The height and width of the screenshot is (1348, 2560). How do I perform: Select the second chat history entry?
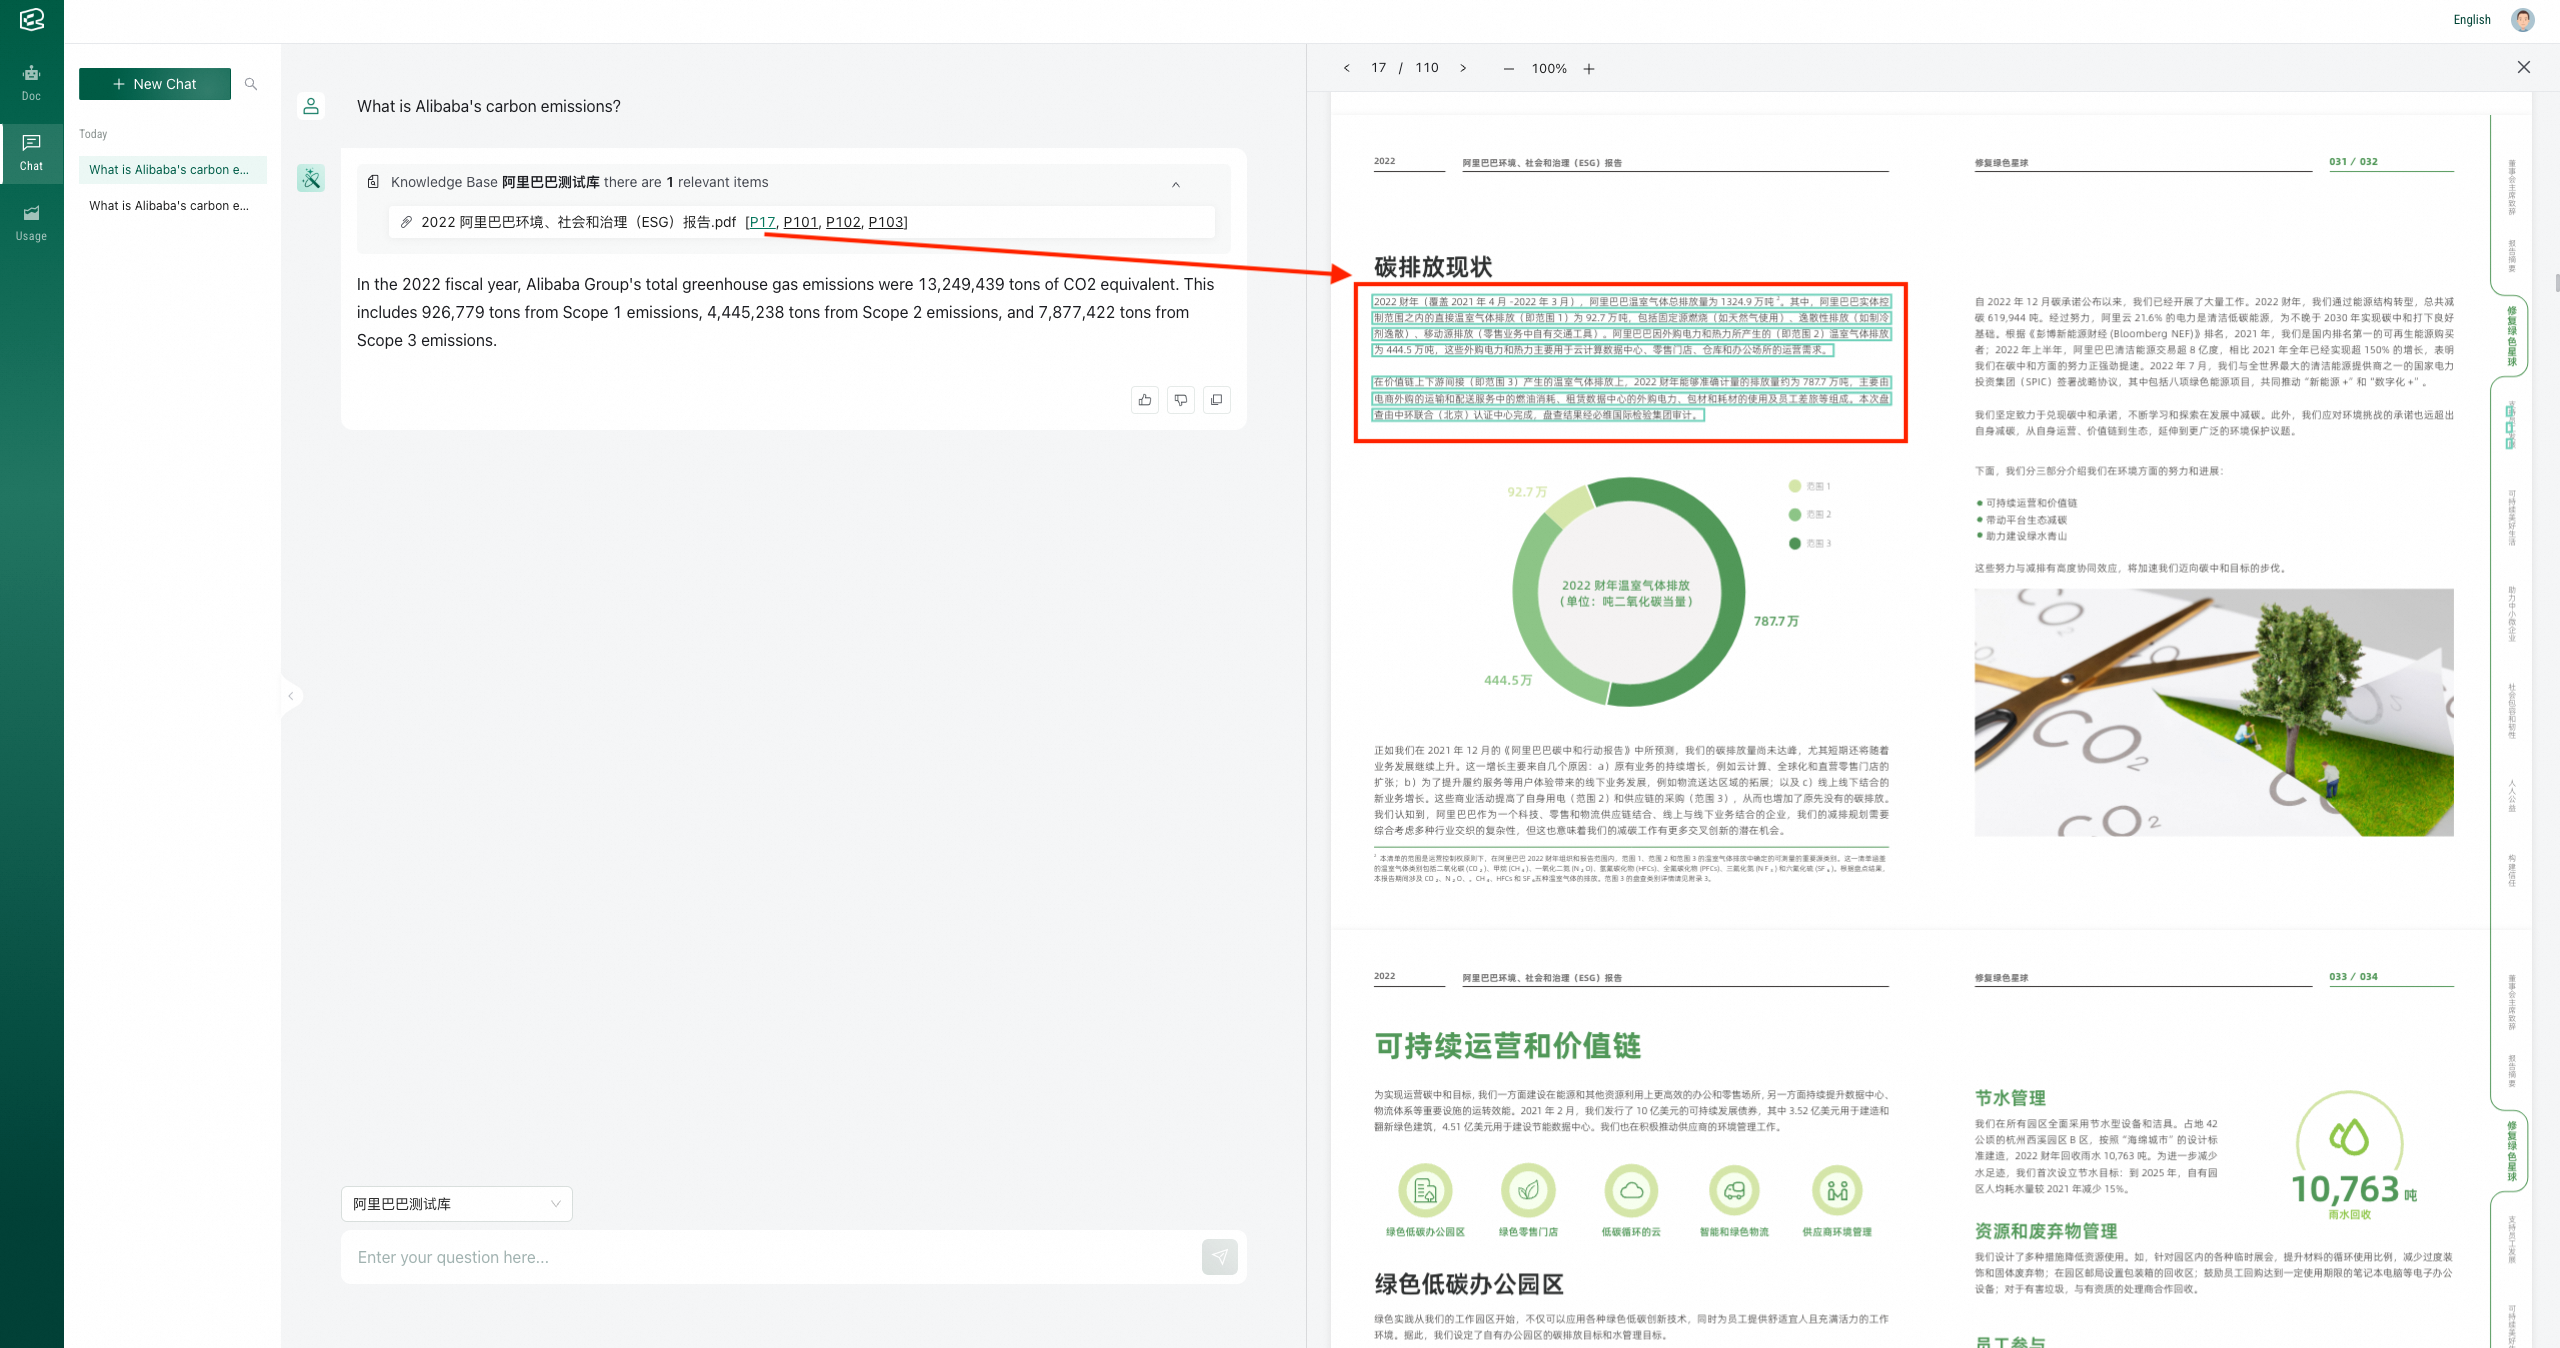[x=169, y=206]
